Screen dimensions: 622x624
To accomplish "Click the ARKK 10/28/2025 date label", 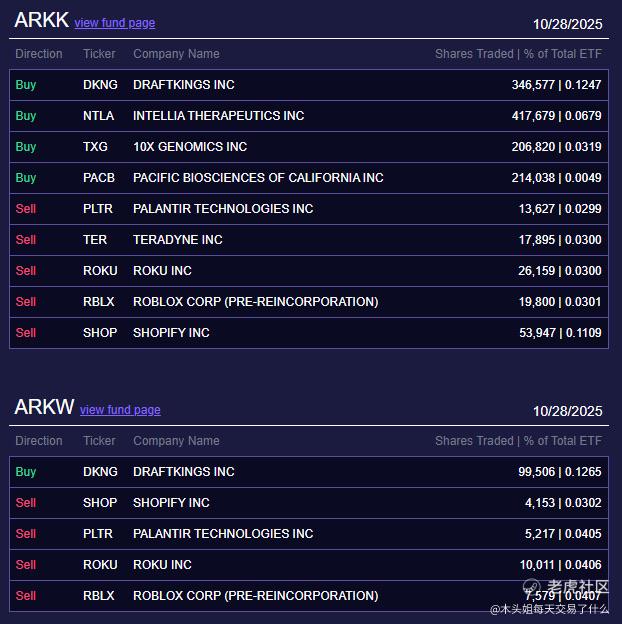I will pos(567,24).
